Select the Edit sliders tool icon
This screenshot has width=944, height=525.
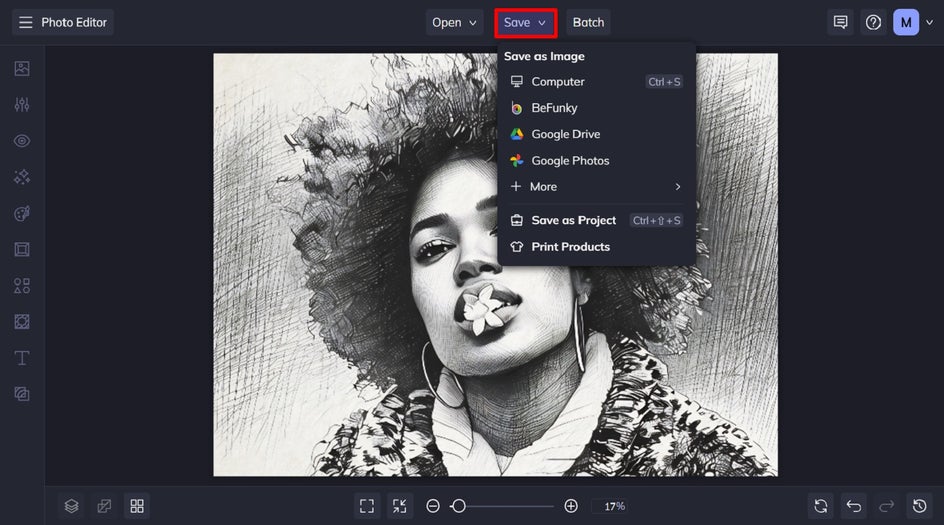click(22, 105)
